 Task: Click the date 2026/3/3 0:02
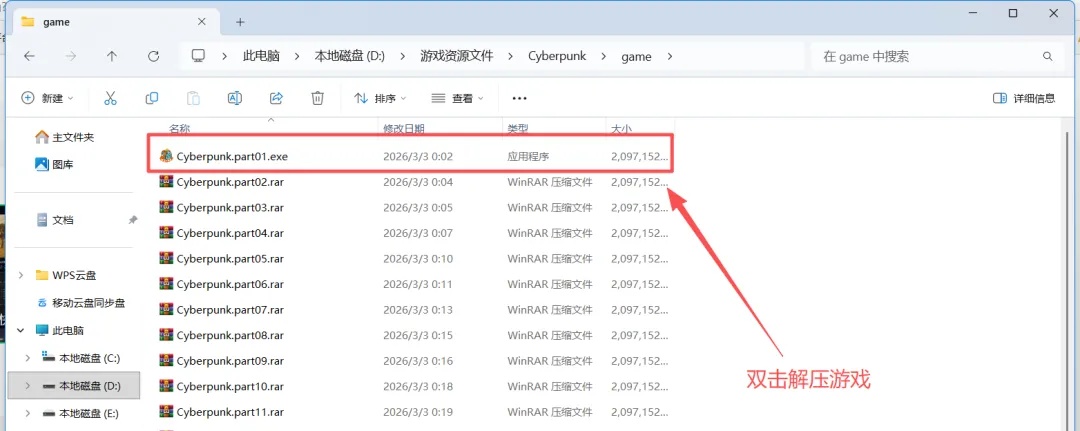tap(417, 156)
